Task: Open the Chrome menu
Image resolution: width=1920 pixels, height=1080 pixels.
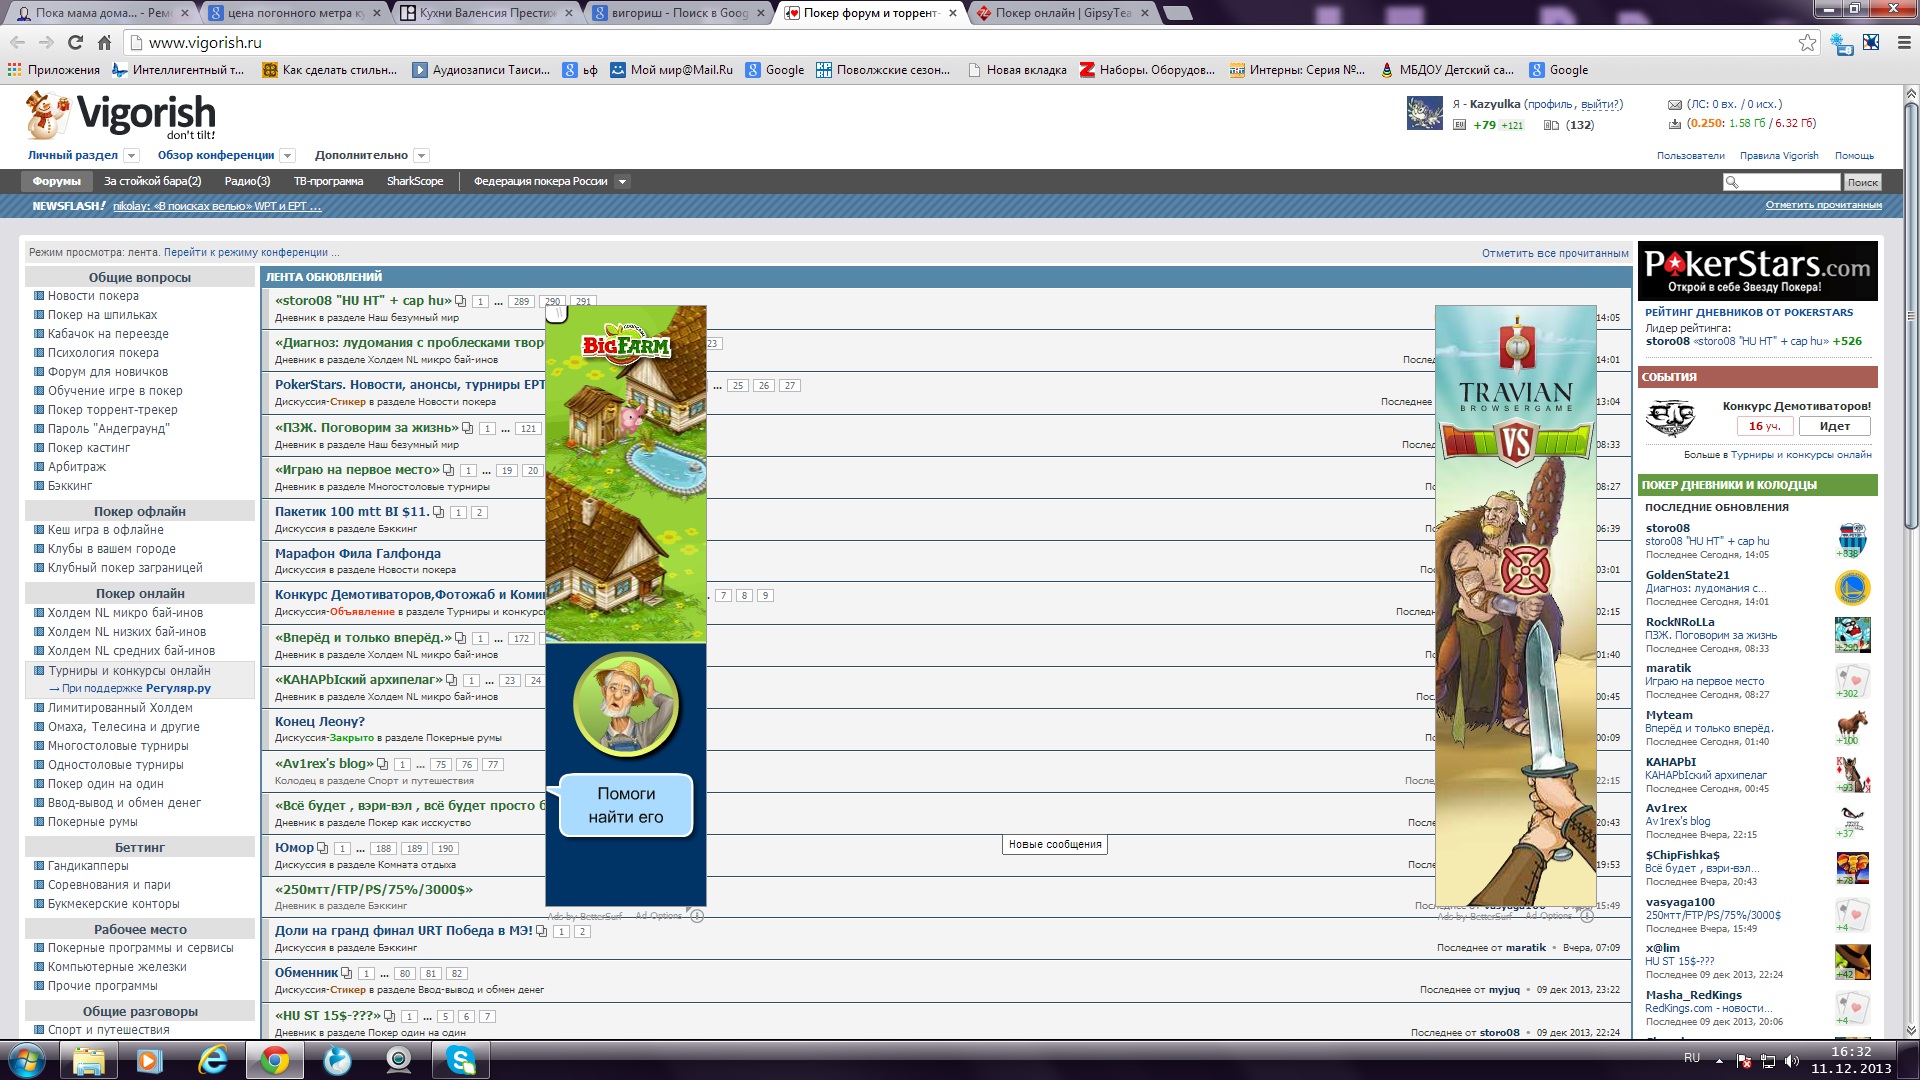Action: click(1904, 43)
